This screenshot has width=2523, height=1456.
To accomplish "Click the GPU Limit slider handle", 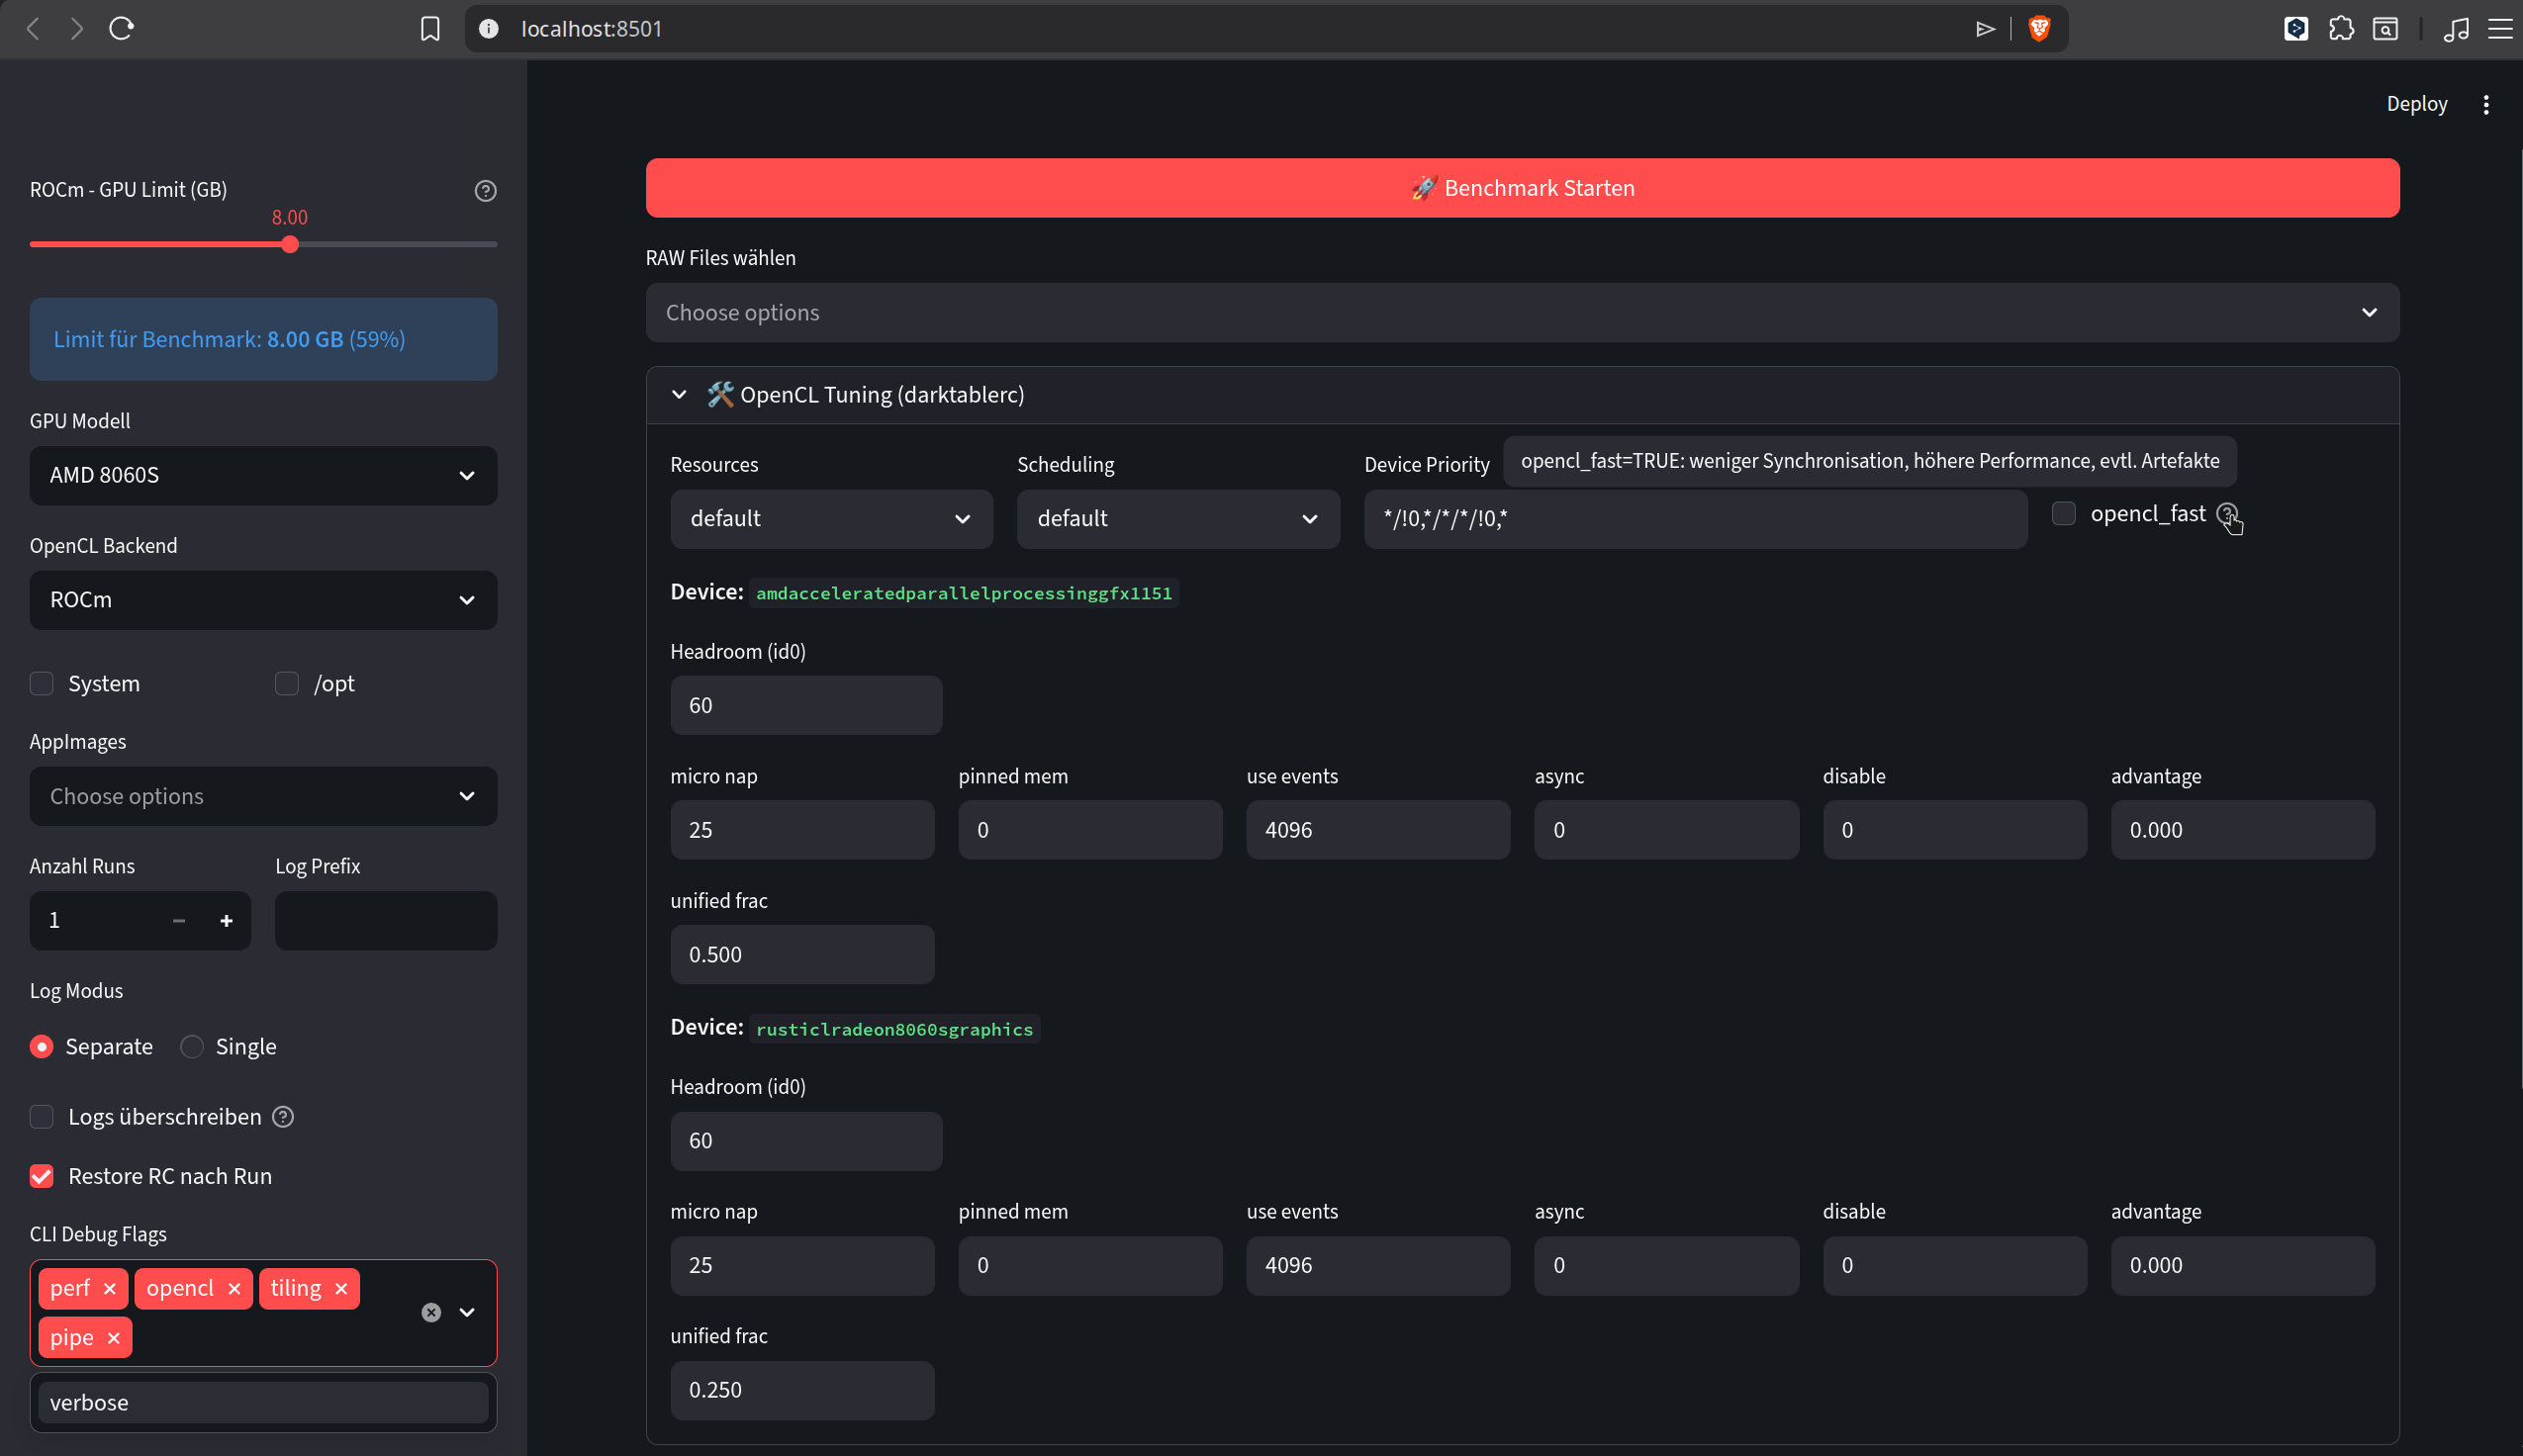I will pyautogui.click(x=290, y=245).
